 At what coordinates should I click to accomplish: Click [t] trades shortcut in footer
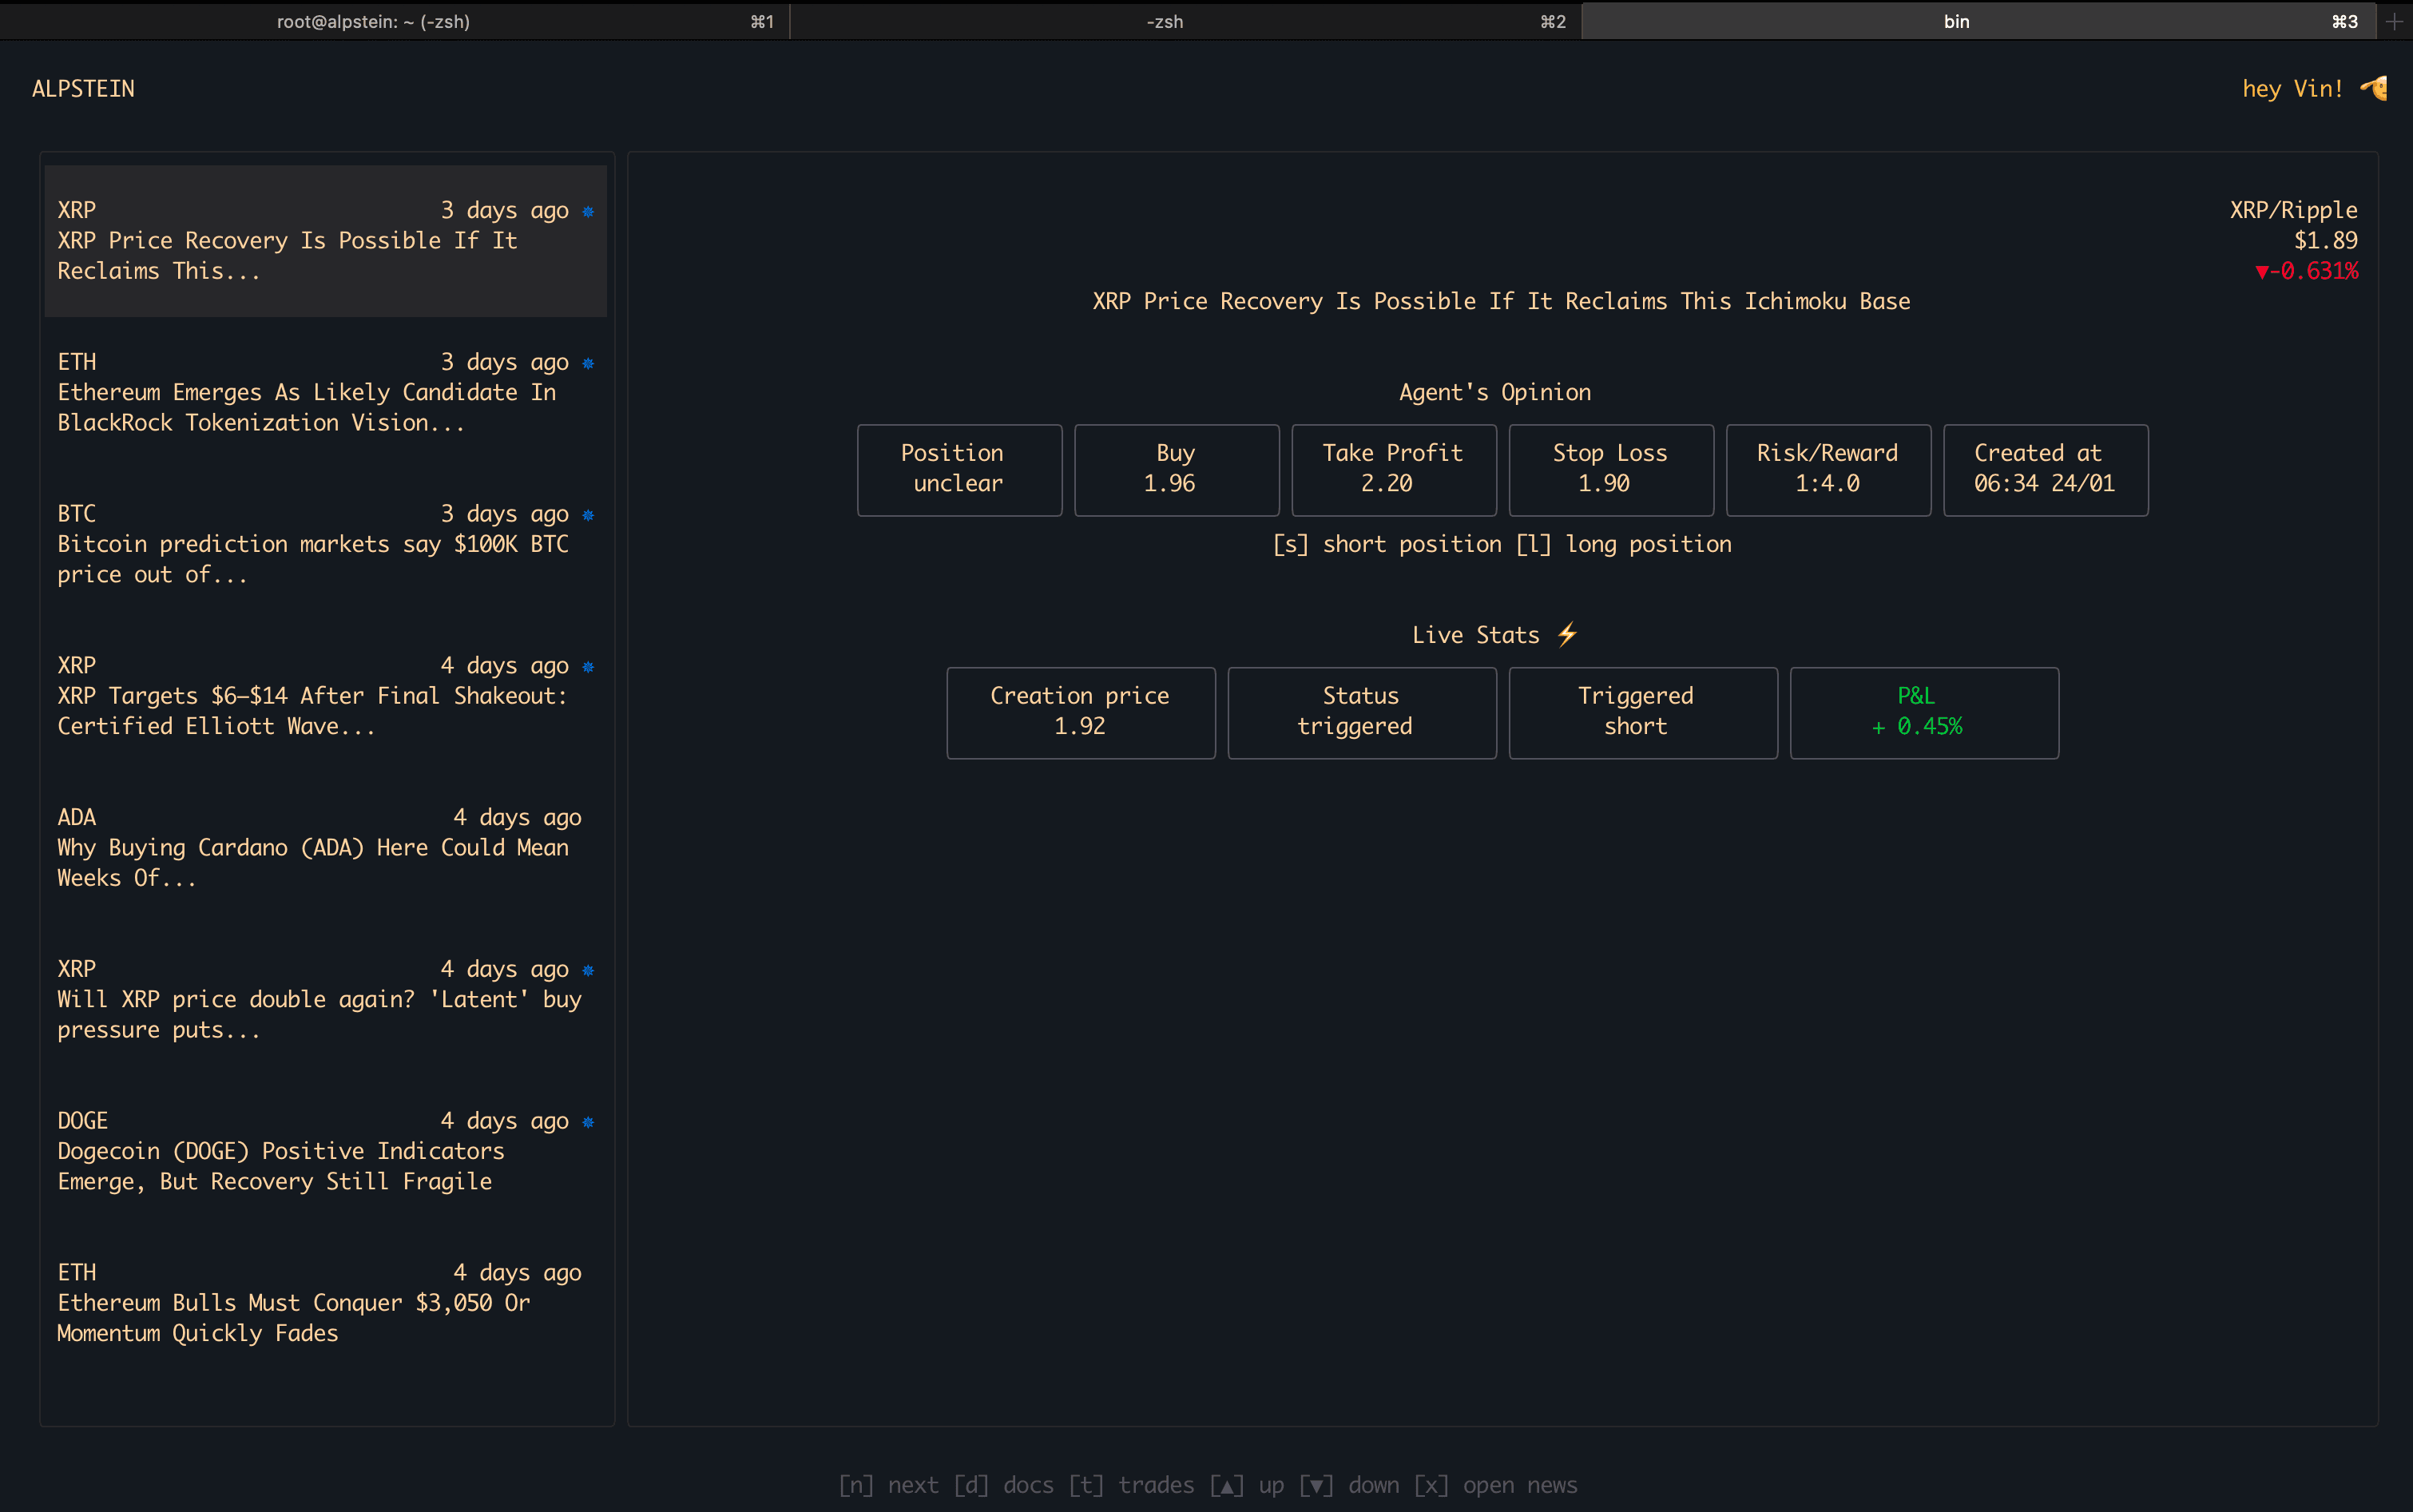[x=1130, y=1485]
